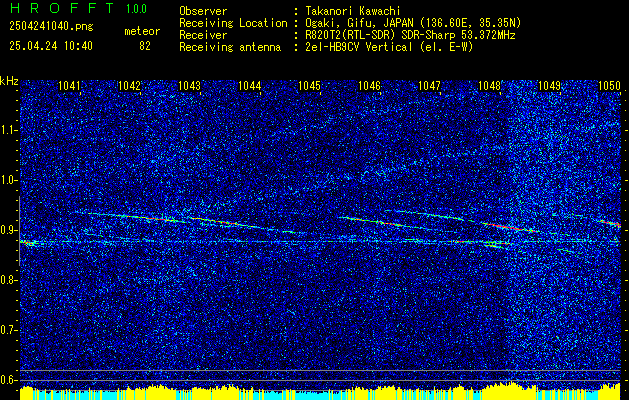Click the Receiving antenna label

pyautogui.click(x=230, y=47)
